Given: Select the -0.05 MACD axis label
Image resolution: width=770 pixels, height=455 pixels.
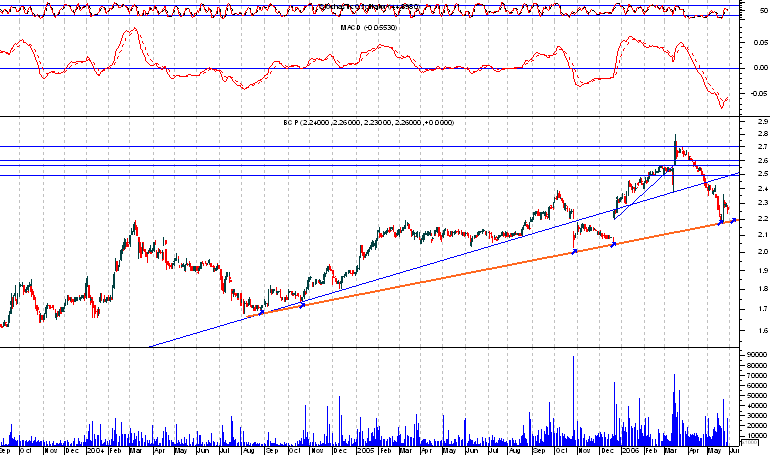Looking at the screenshot, I should coord(760,93).
